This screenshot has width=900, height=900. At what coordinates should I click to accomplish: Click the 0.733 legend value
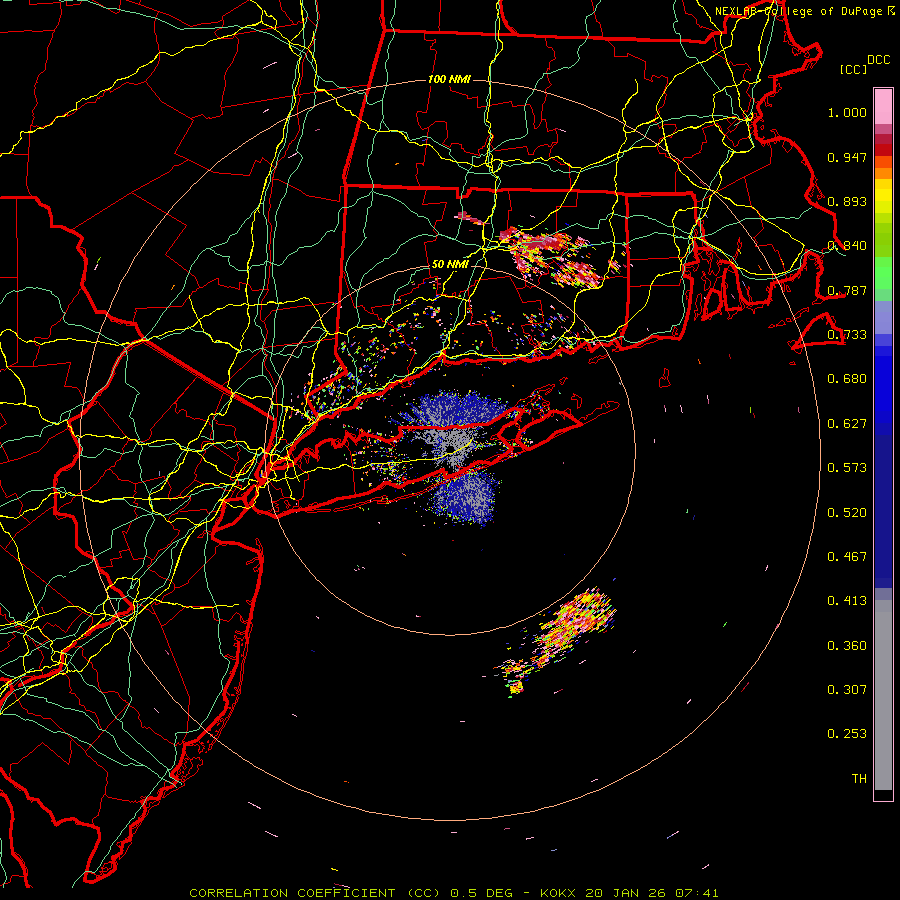point(847,335)
